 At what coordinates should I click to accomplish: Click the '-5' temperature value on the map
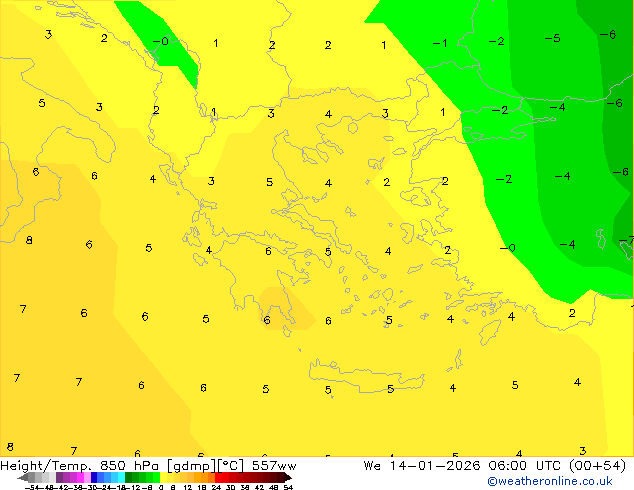tap(552, 38)
